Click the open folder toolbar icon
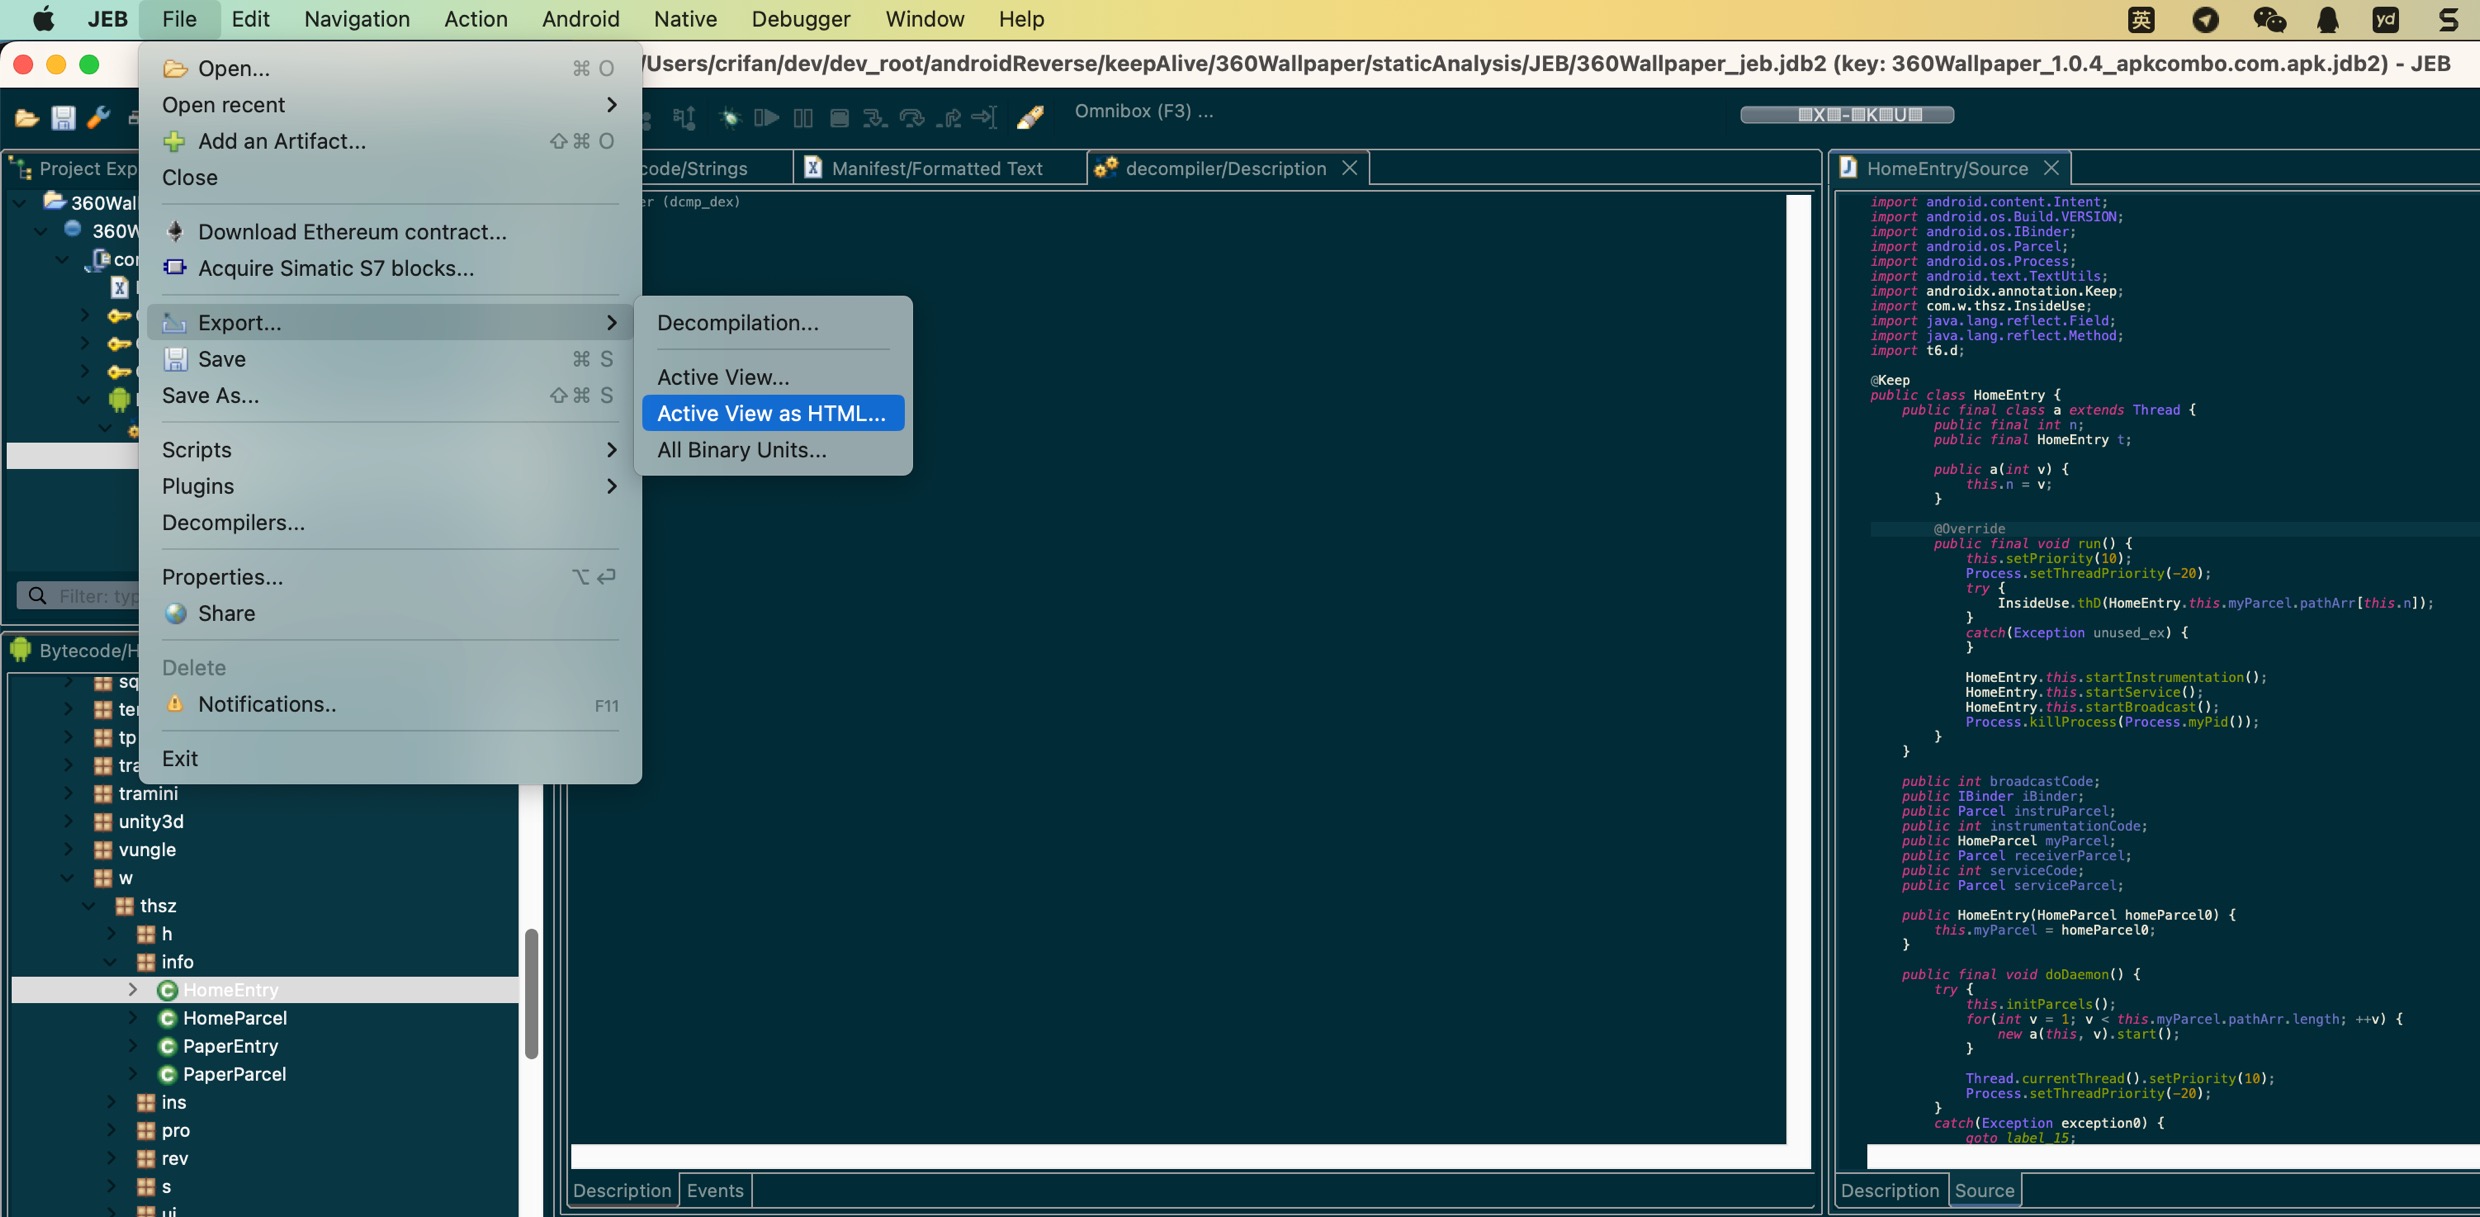 (27, 118)
